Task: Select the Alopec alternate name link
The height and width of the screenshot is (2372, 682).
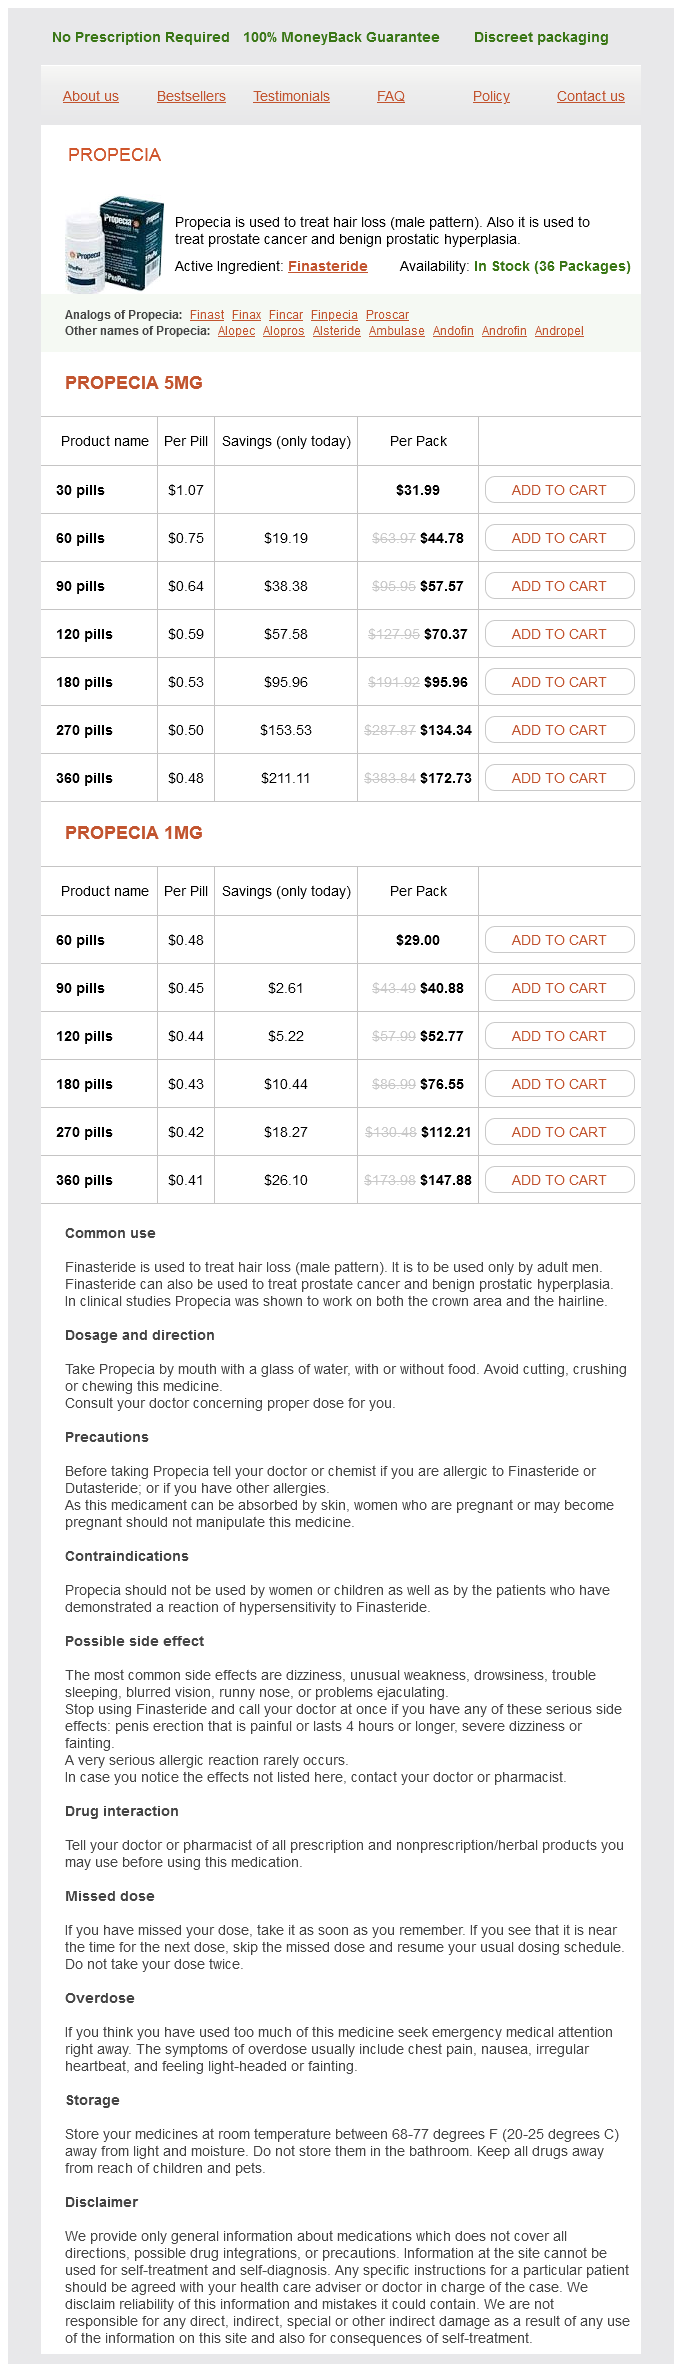Action: coord(236,331)
